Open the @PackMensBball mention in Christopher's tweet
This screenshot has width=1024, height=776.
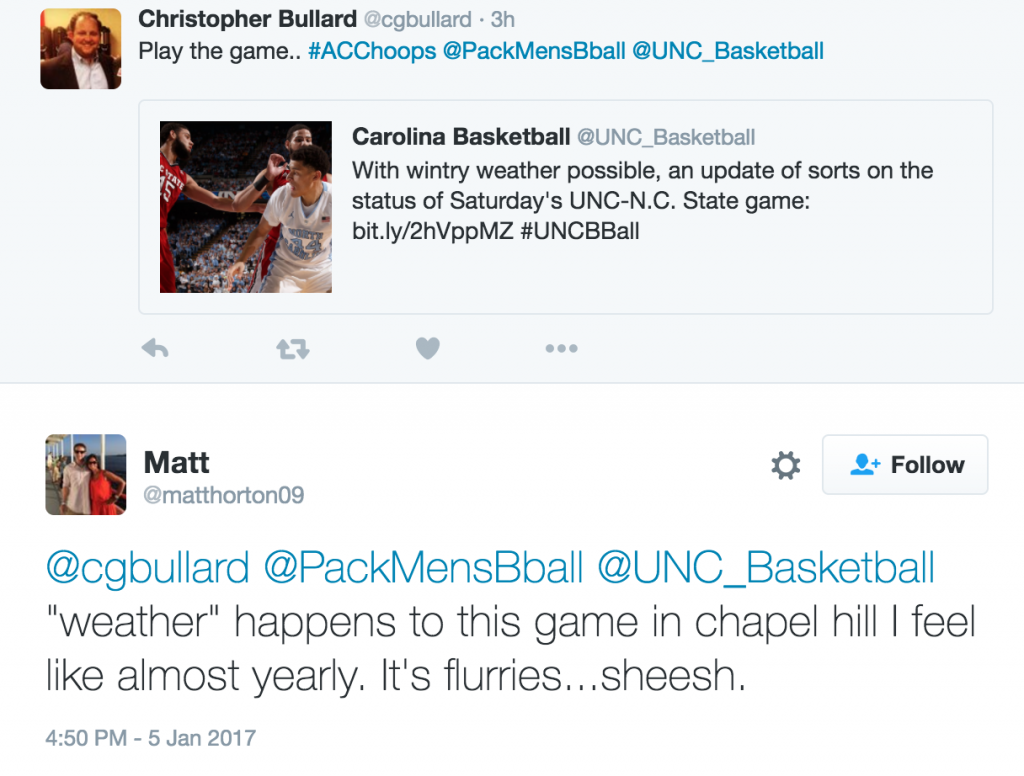[533, 51]
